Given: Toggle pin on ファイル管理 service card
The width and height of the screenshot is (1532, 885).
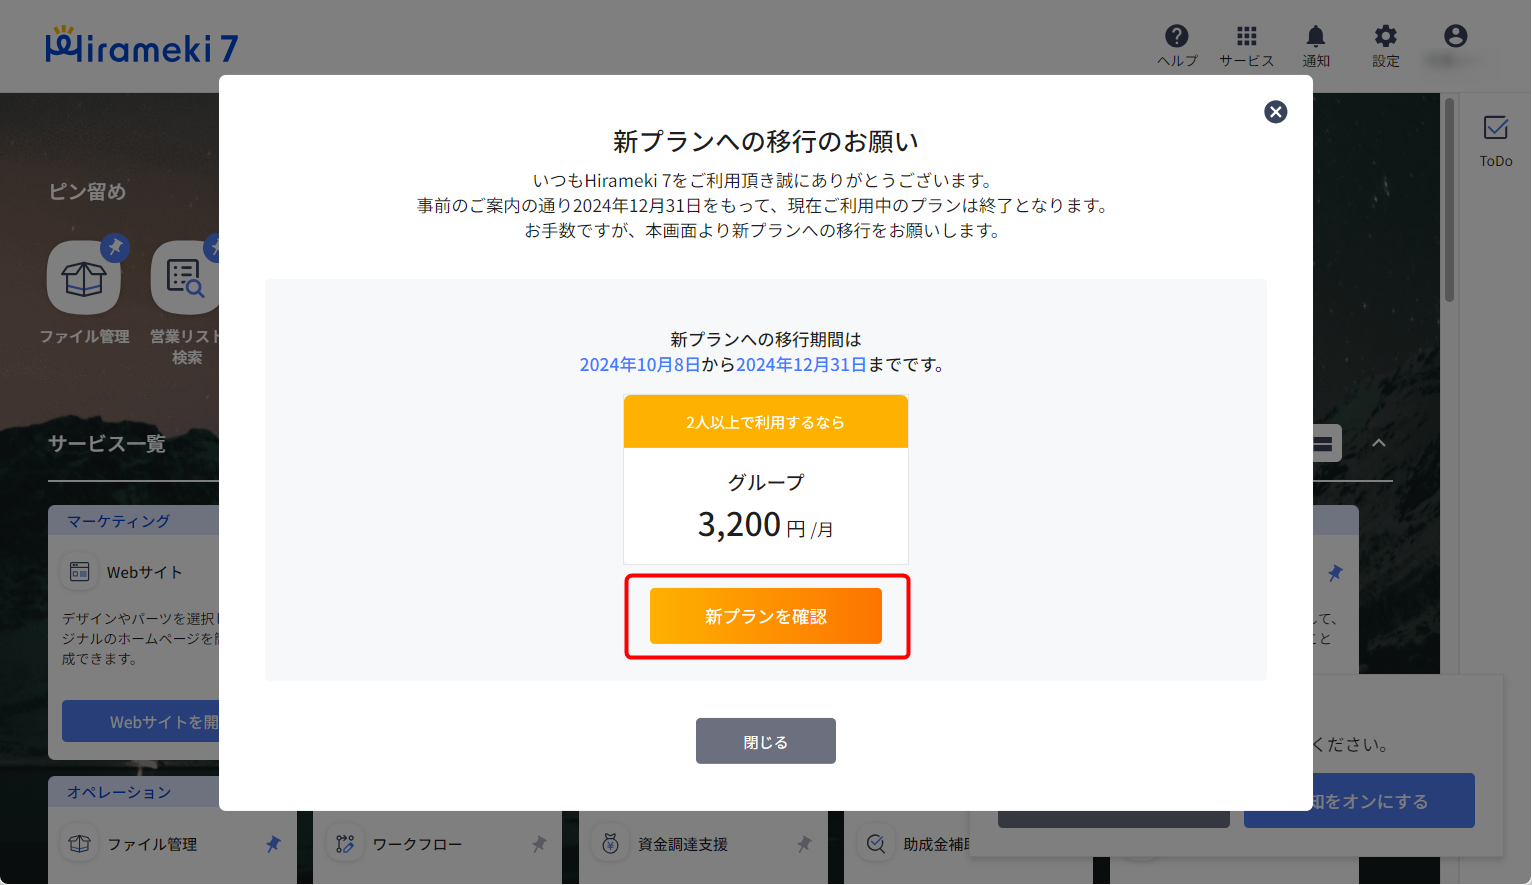Looking at the screenshot, I should click(273, 844).
